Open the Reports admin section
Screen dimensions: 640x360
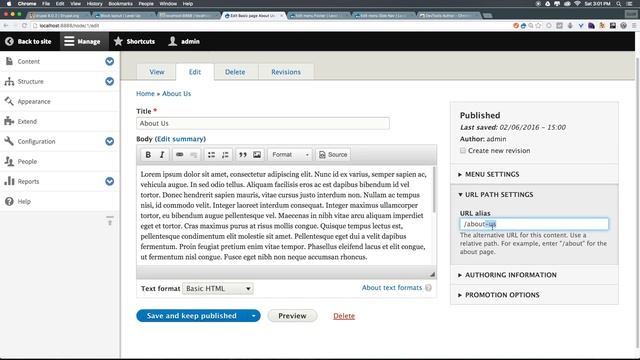(x=28, y=182)
